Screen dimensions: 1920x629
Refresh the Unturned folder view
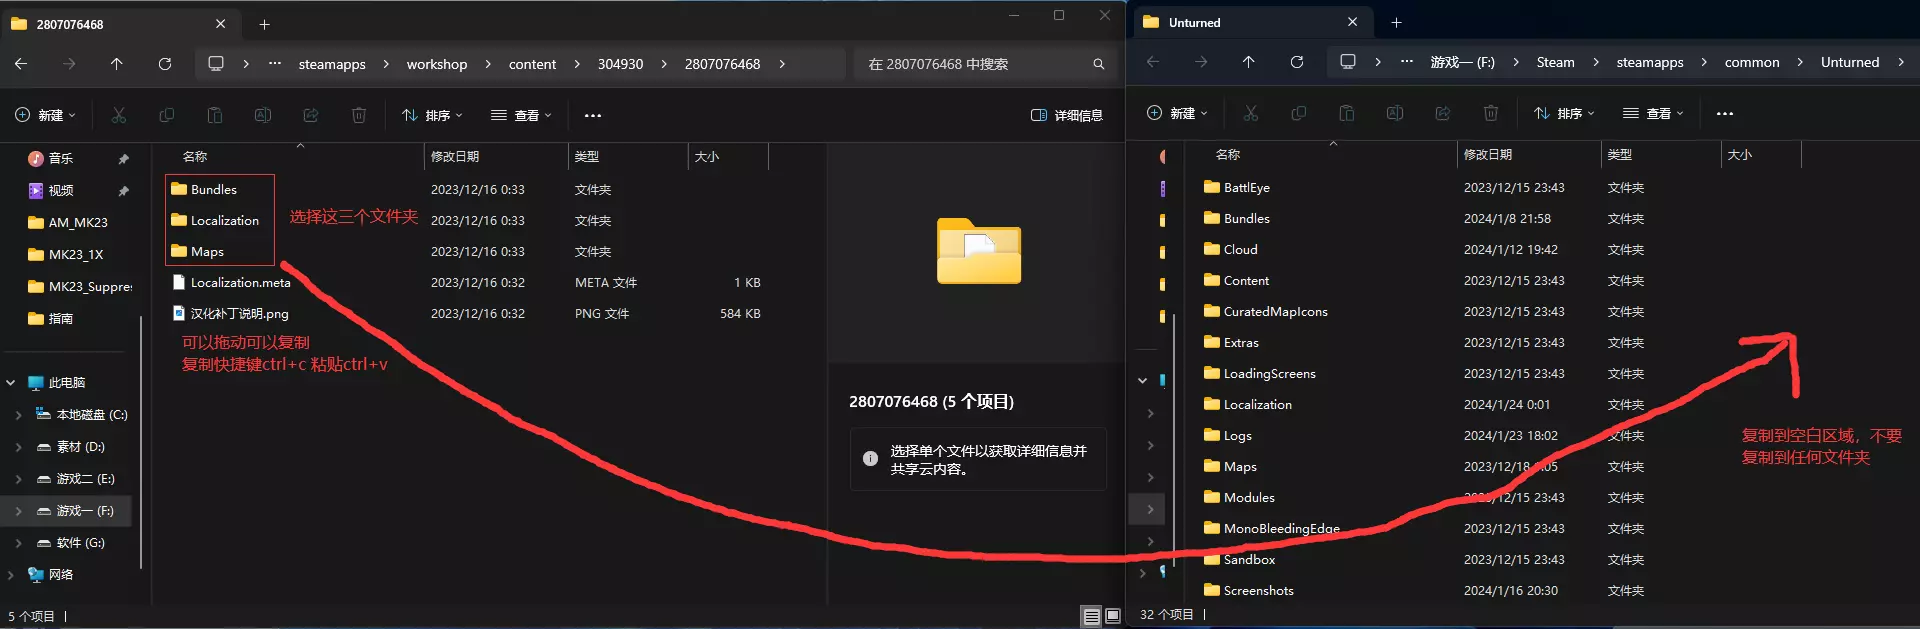(1297, 62)
